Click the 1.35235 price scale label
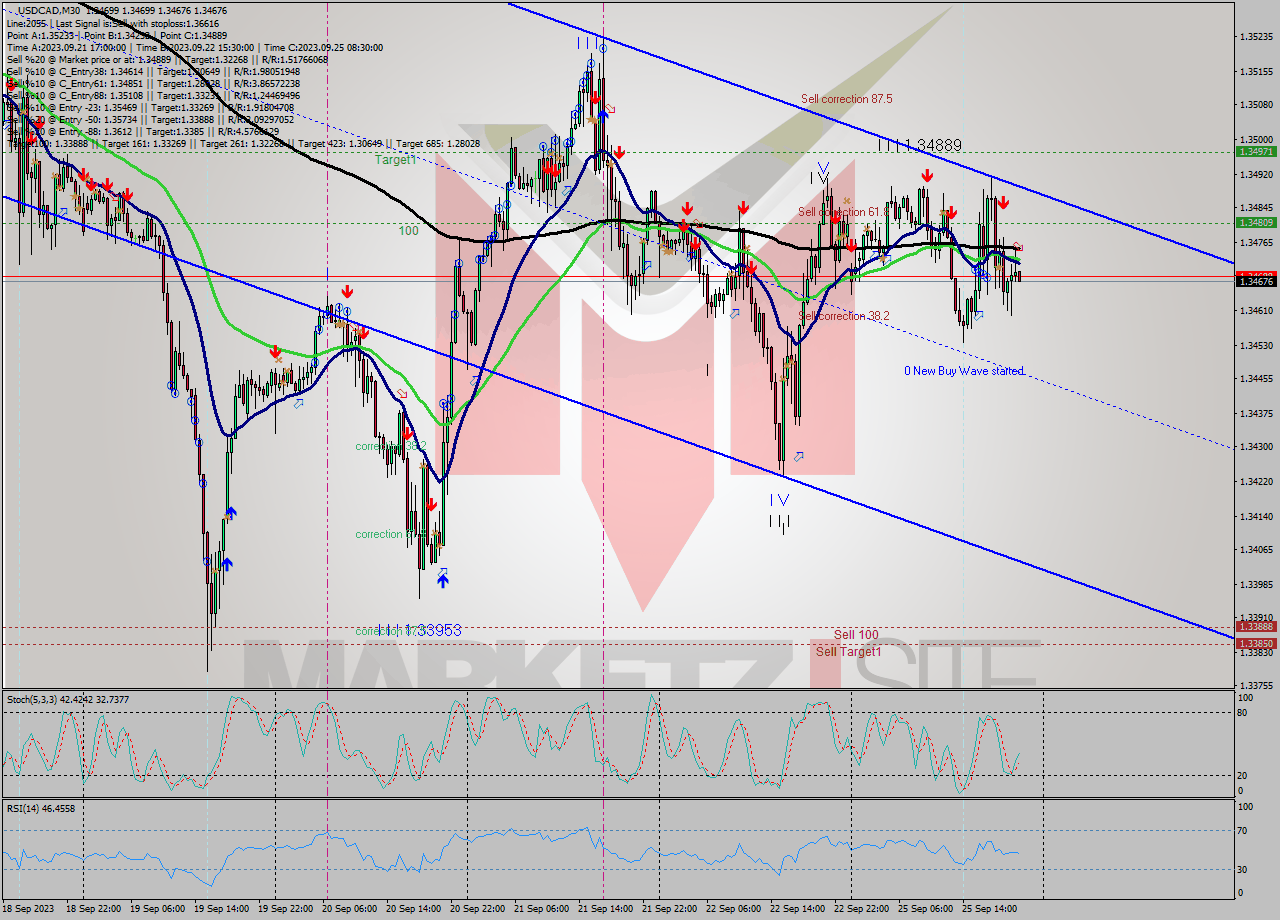 click(x=1256, y=36)
